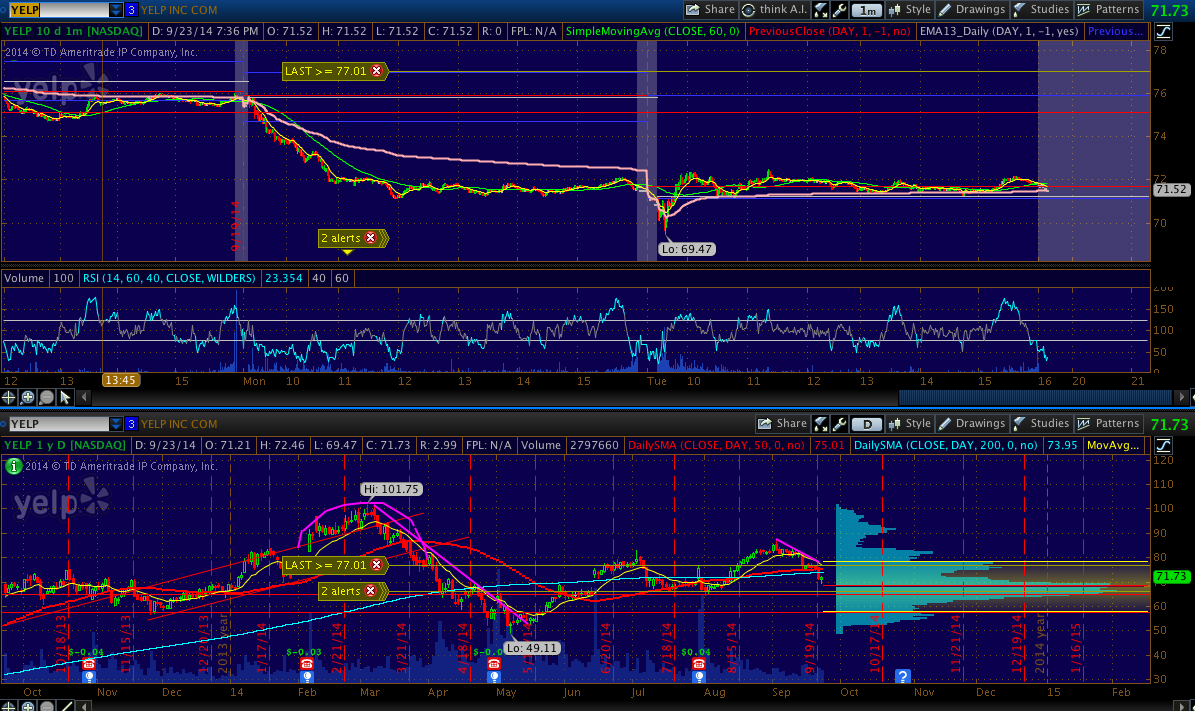The image size is (1195, 711).
Task: Close the 2 alerts tag in top chart
Action: (x=371, y=238)
